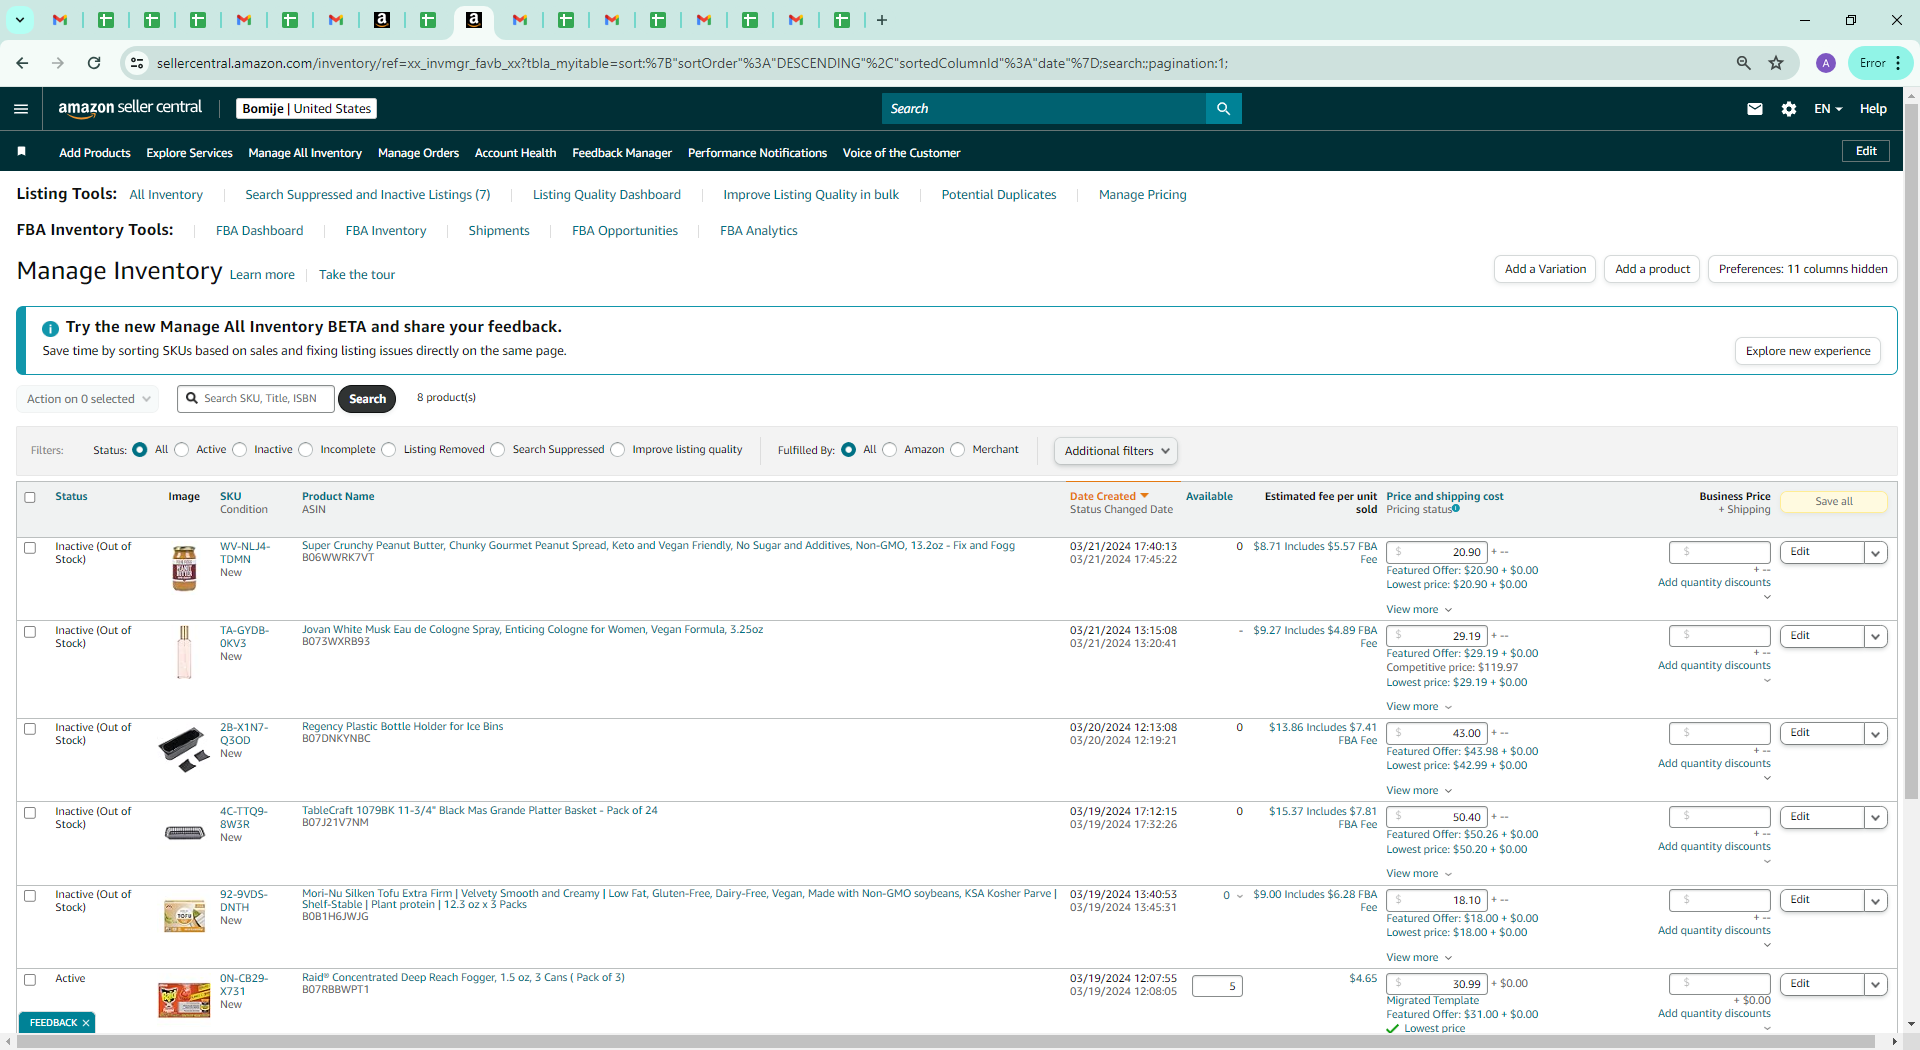Open the Chrome profile avatar

coord(1826,63)
